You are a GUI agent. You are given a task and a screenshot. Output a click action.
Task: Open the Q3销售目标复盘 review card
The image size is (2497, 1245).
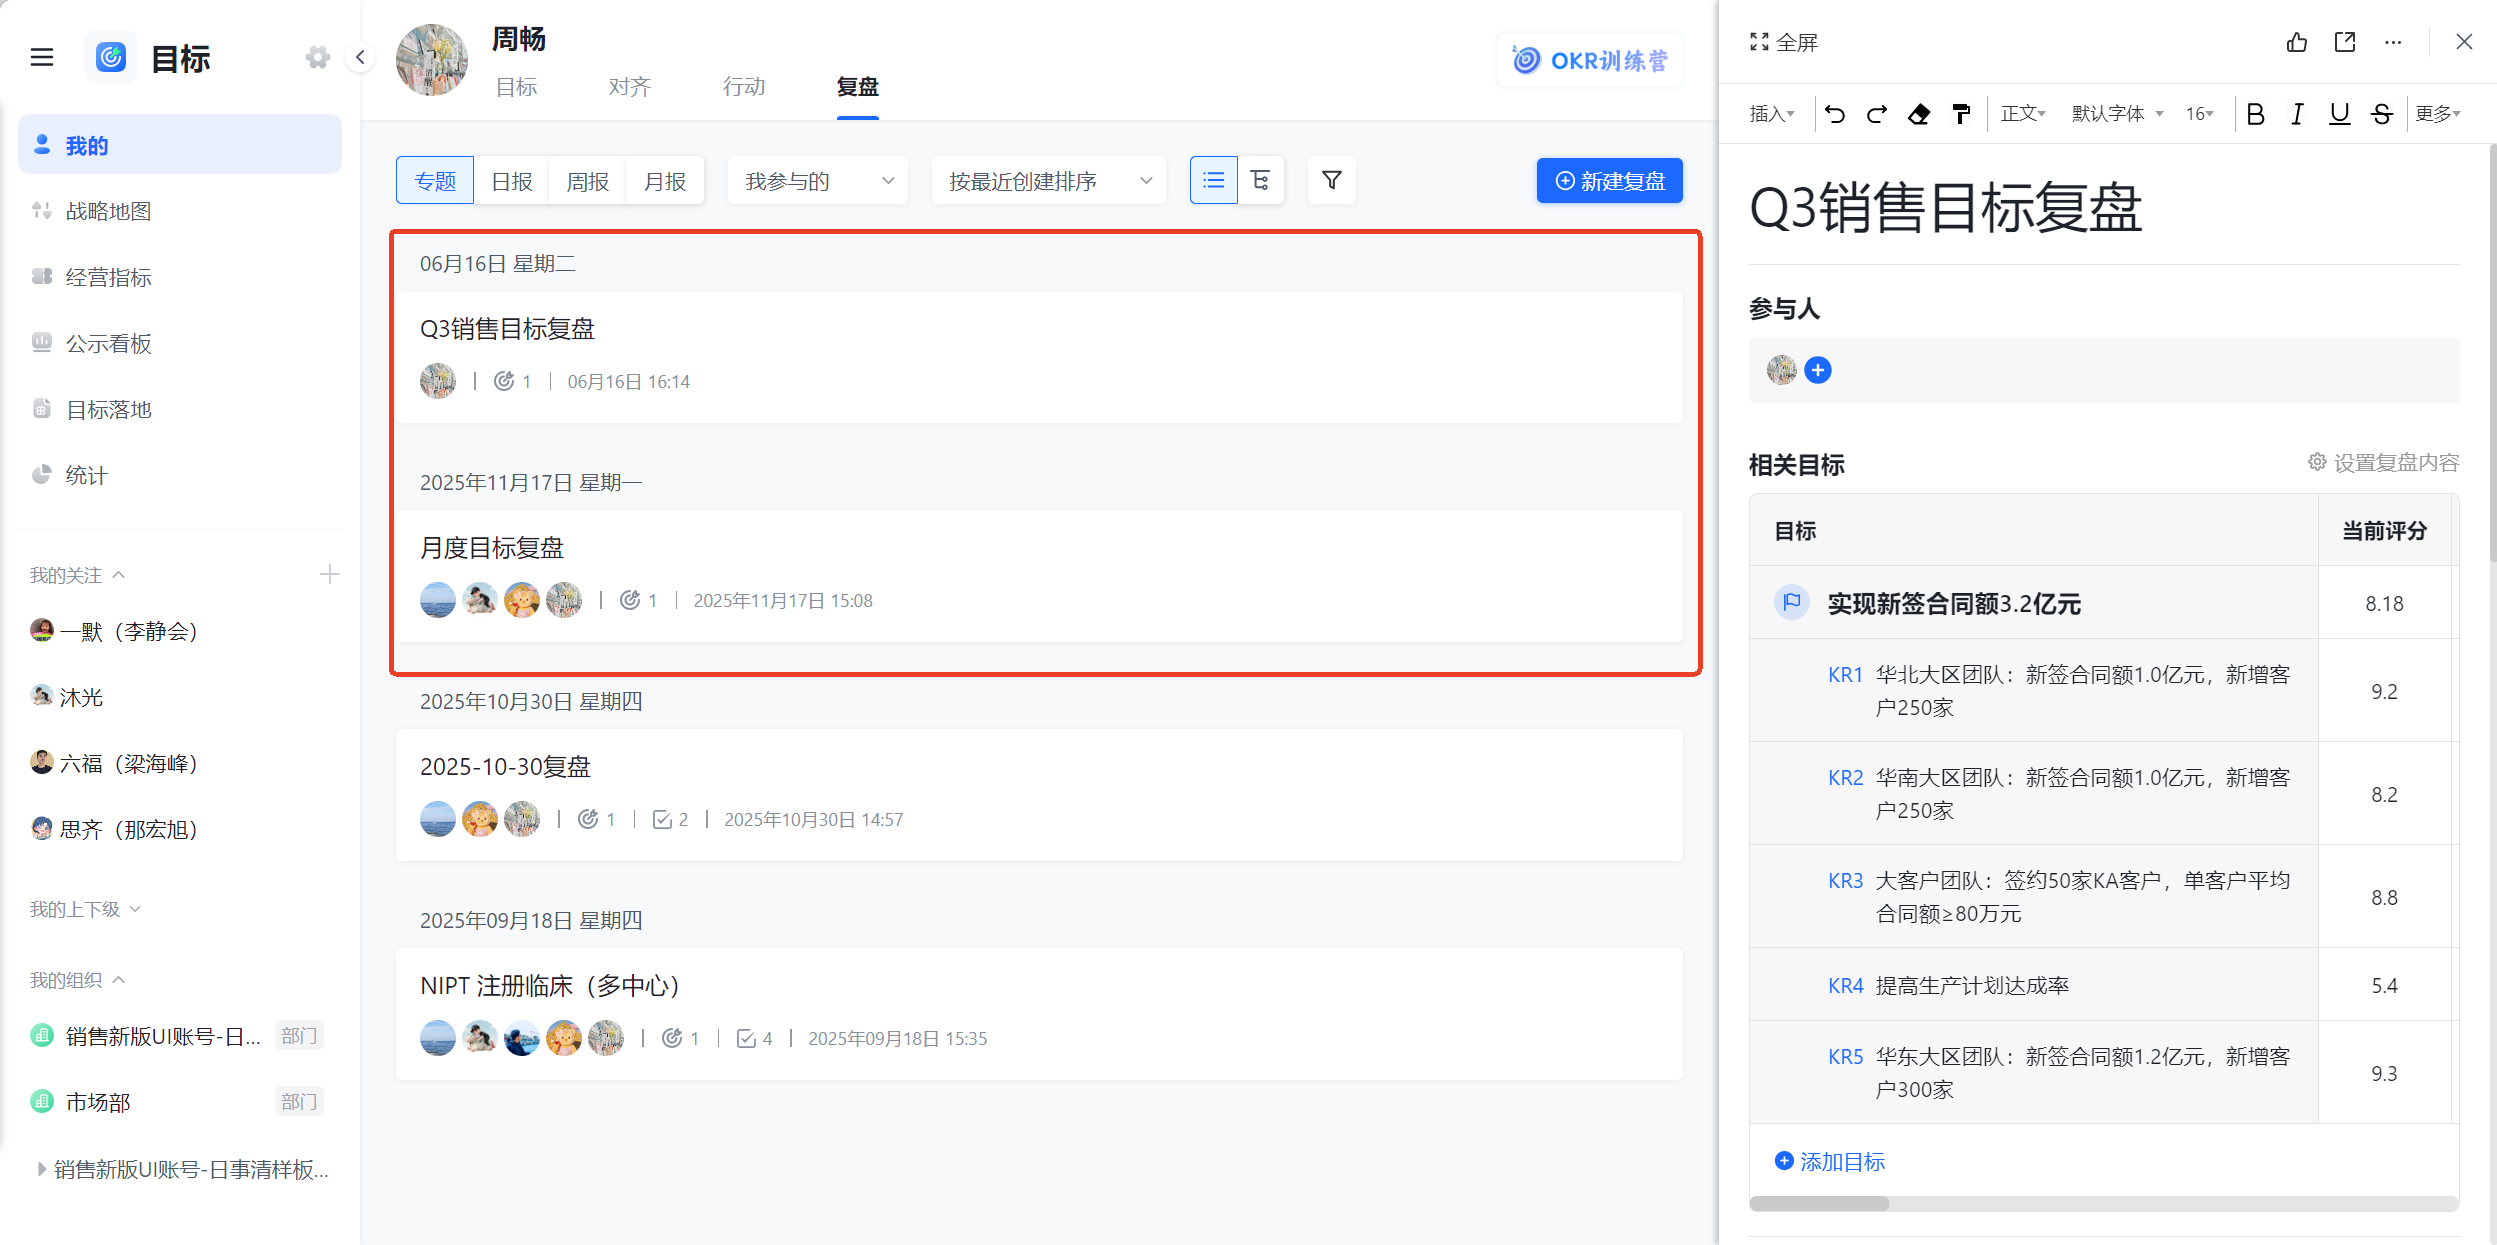(x=1039, y=357)
